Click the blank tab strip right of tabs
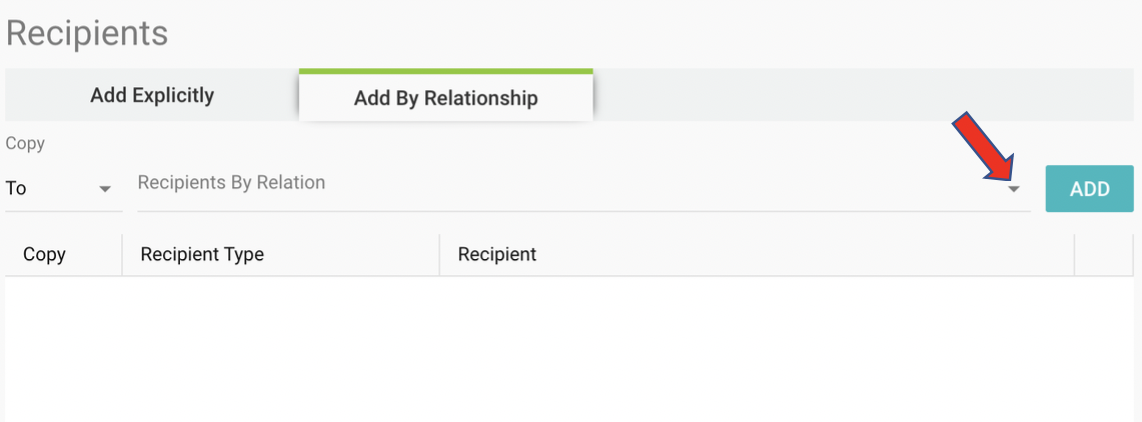The image size is (1142, 422). tap(860, 96)
